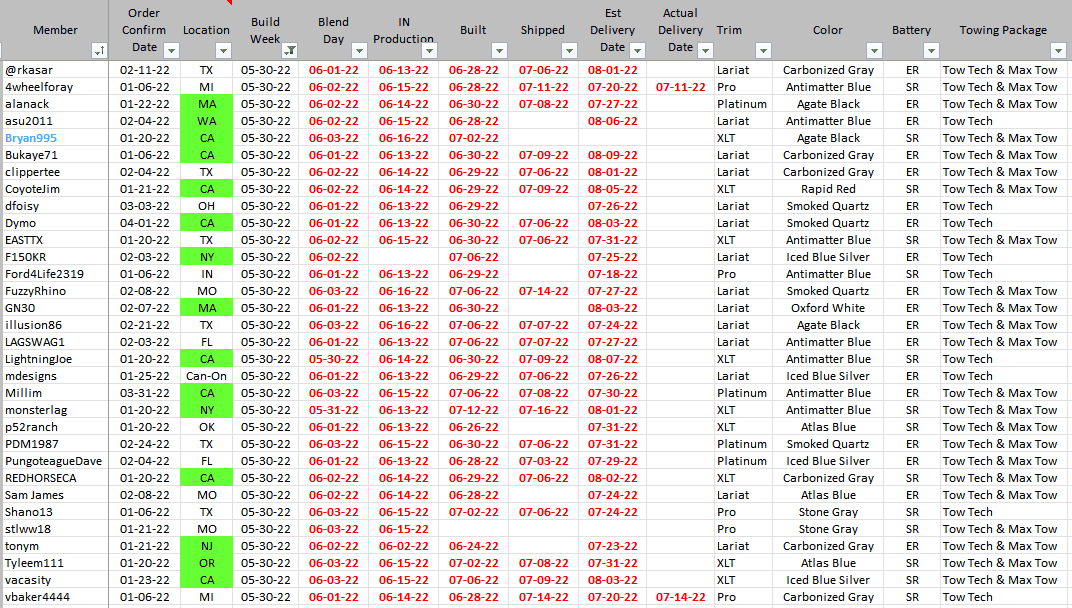Click the Bryan995 member link
This screenshot has width=1072, height=608.
tap(32, 138)
